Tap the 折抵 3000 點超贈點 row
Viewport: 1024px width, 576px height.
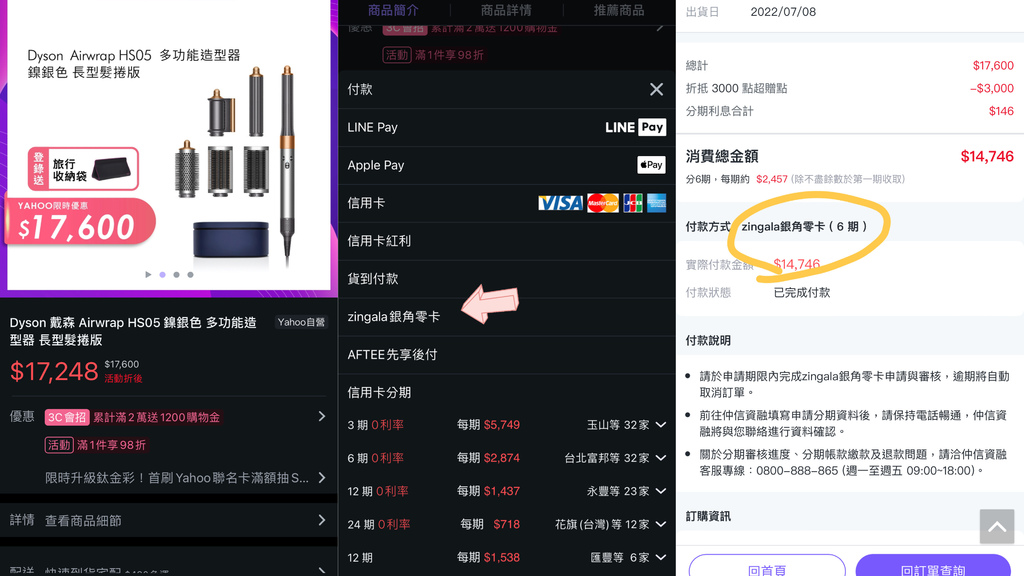click(850, 88)
